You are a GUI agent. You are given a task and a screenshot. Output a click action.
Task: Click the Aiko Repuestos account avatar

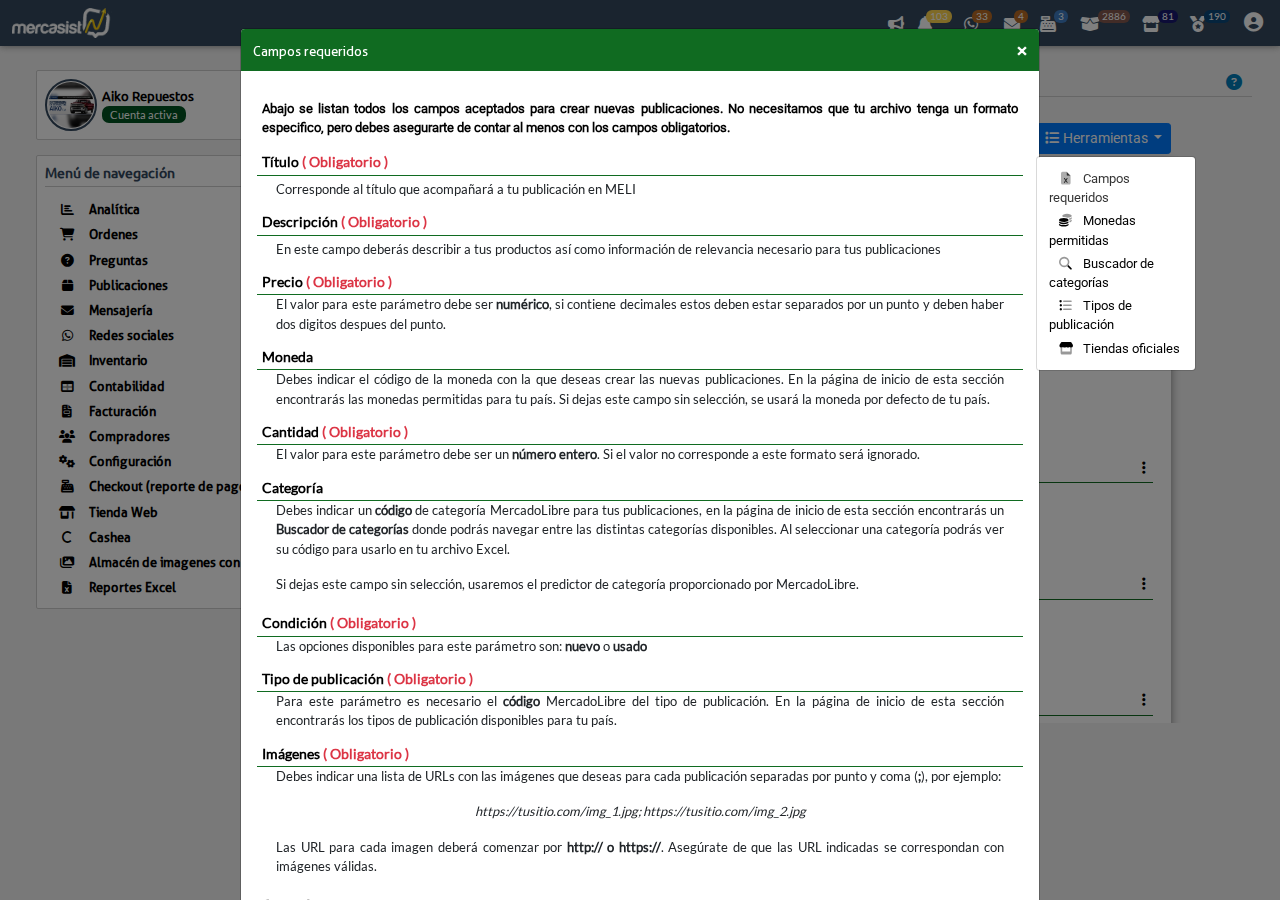click(x=71, y=105)
